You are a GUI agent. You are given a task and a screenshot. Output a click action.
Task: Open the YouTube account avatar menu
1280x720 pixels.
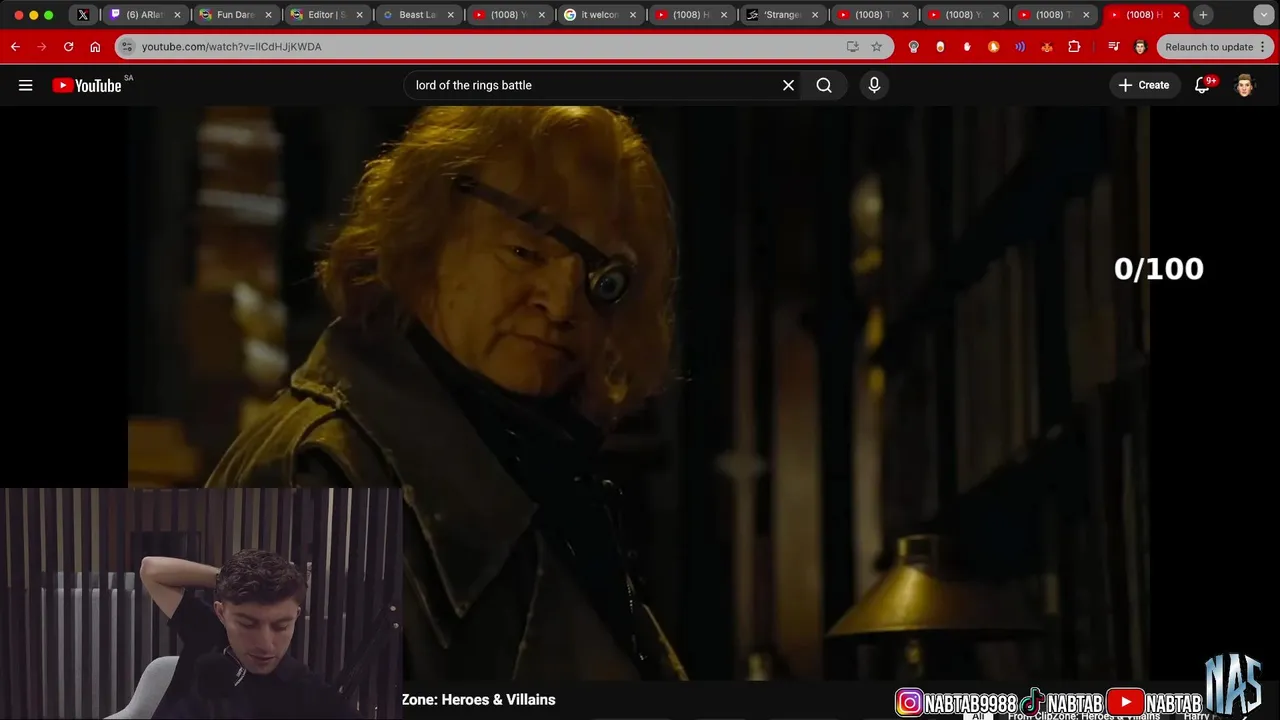1244,85
